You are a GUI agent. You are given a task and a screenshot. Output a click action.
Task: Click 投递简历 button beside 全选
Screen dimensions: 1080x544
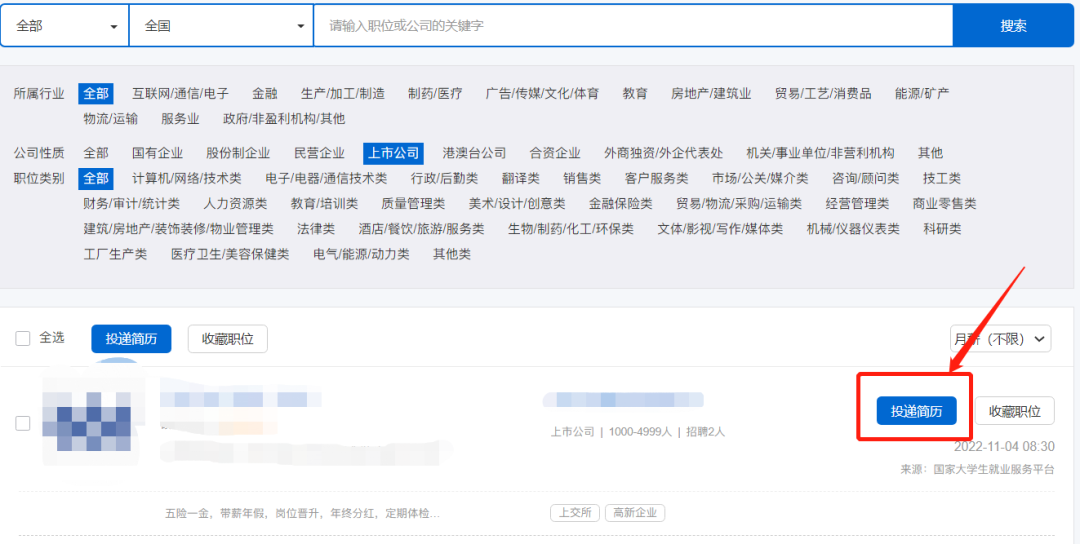[x=132, y=339]
